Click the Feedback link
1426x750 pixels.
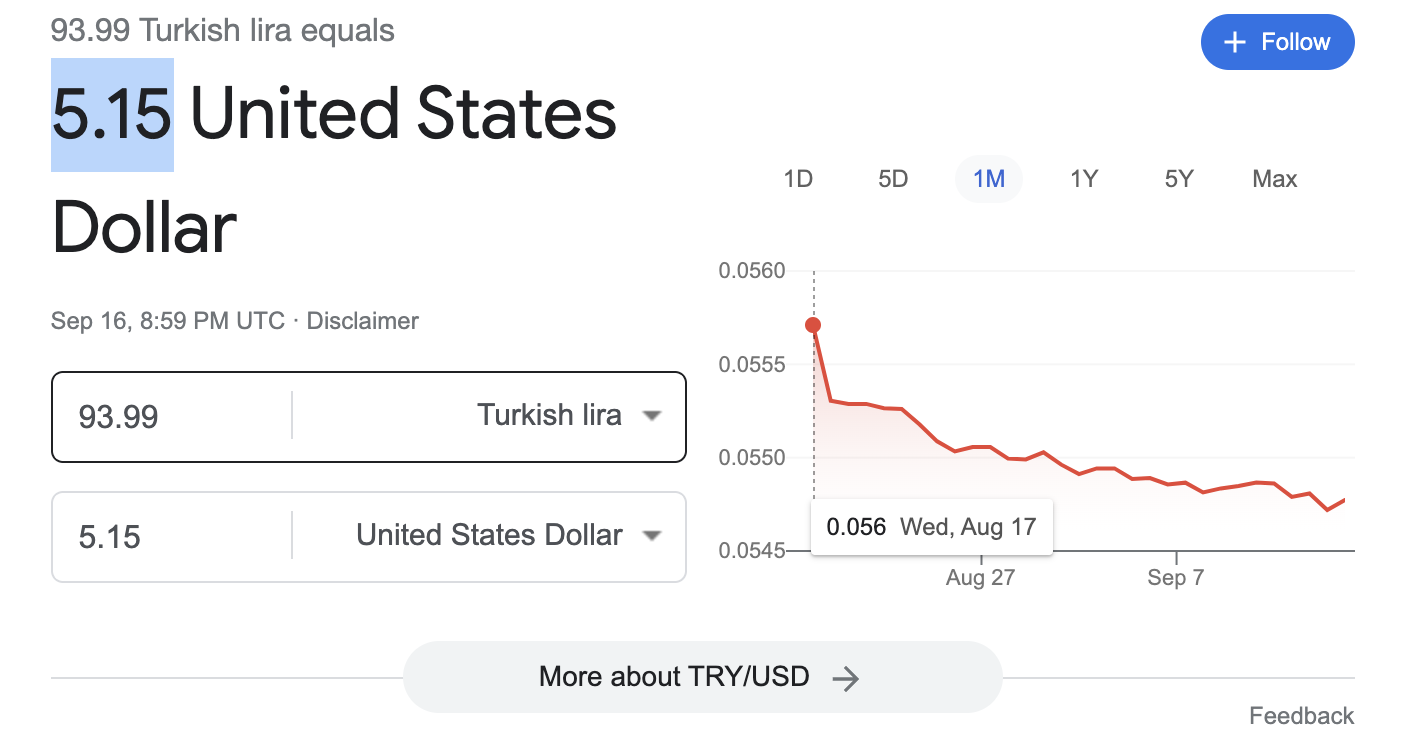click(x=1301, y=716)
